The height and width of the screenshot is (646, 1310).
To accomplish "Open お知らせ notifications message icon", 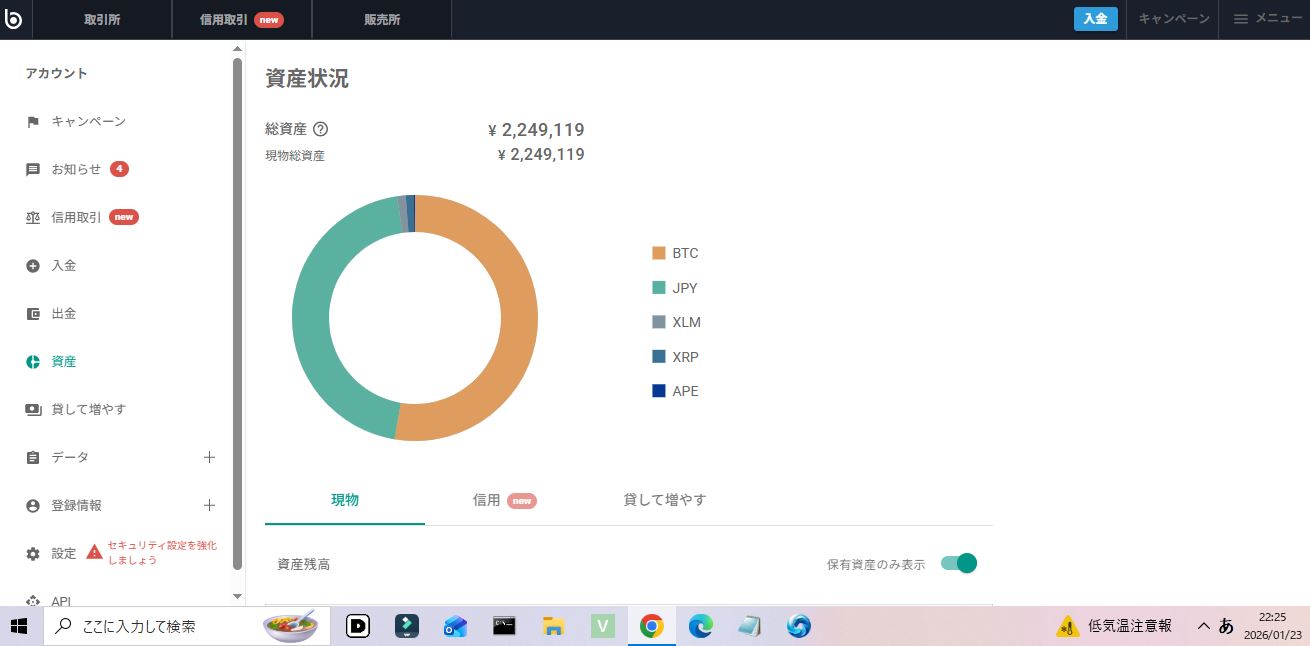I will [x=33, y=170].
